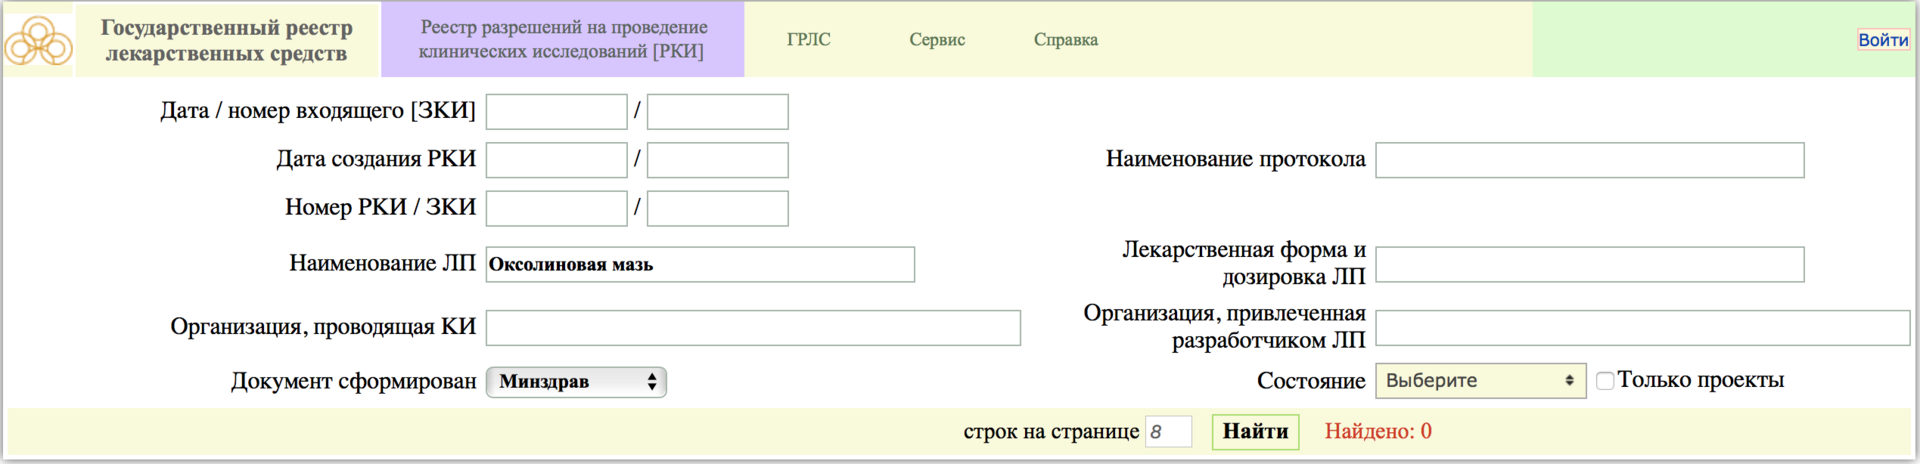Click first Дата создания РКИ field

556,160
